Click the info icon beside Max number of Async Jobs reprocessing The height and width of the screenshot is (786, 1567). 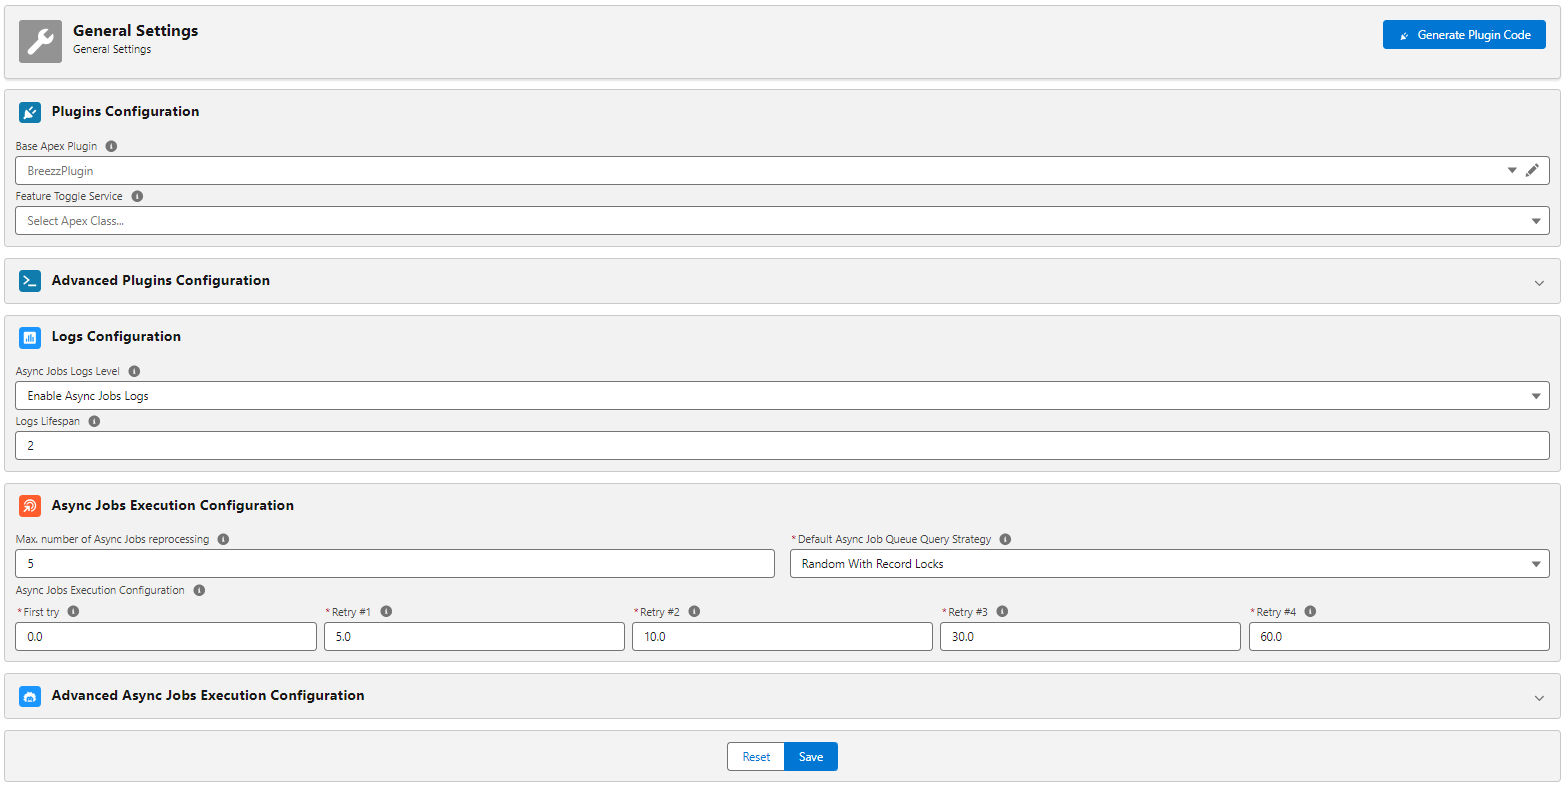[223, 538]
